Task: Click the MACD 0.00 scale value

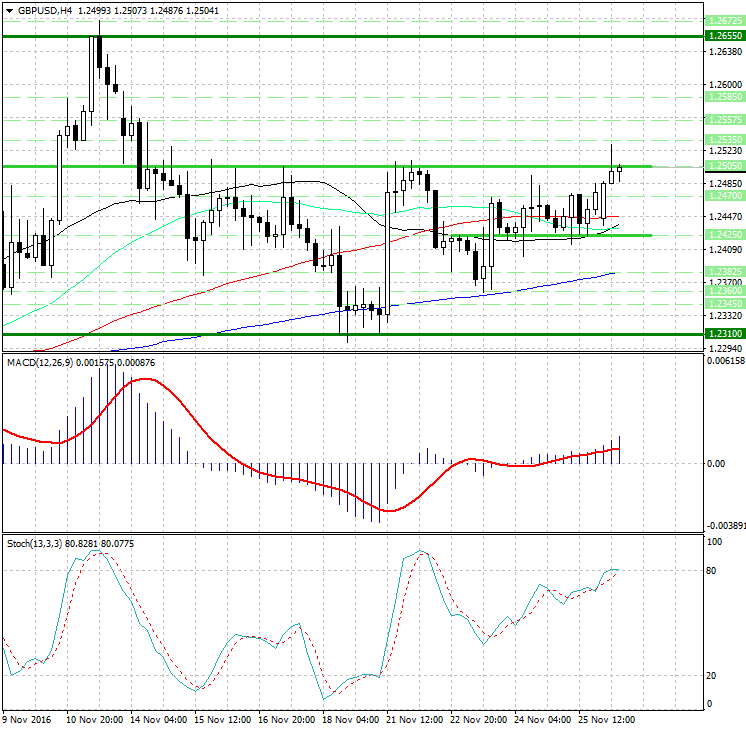Action: 716,464
